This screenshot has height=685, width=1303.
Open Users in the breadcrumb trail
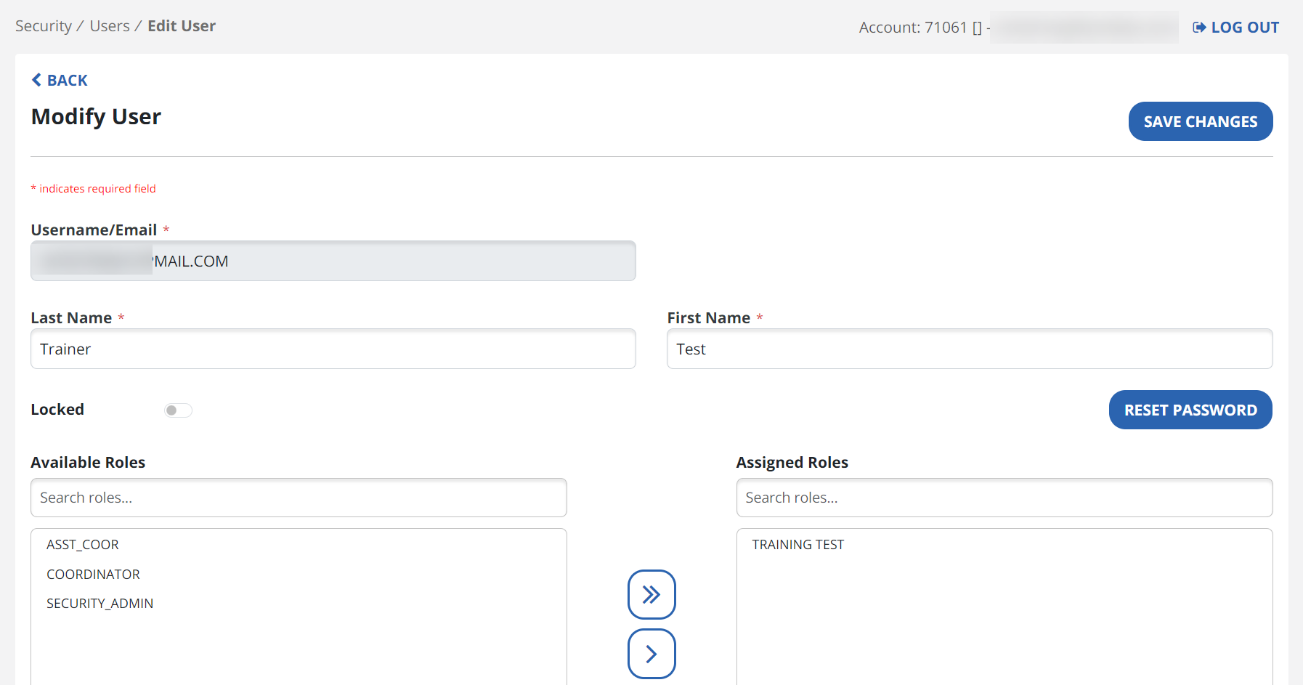tap(110, 26)
